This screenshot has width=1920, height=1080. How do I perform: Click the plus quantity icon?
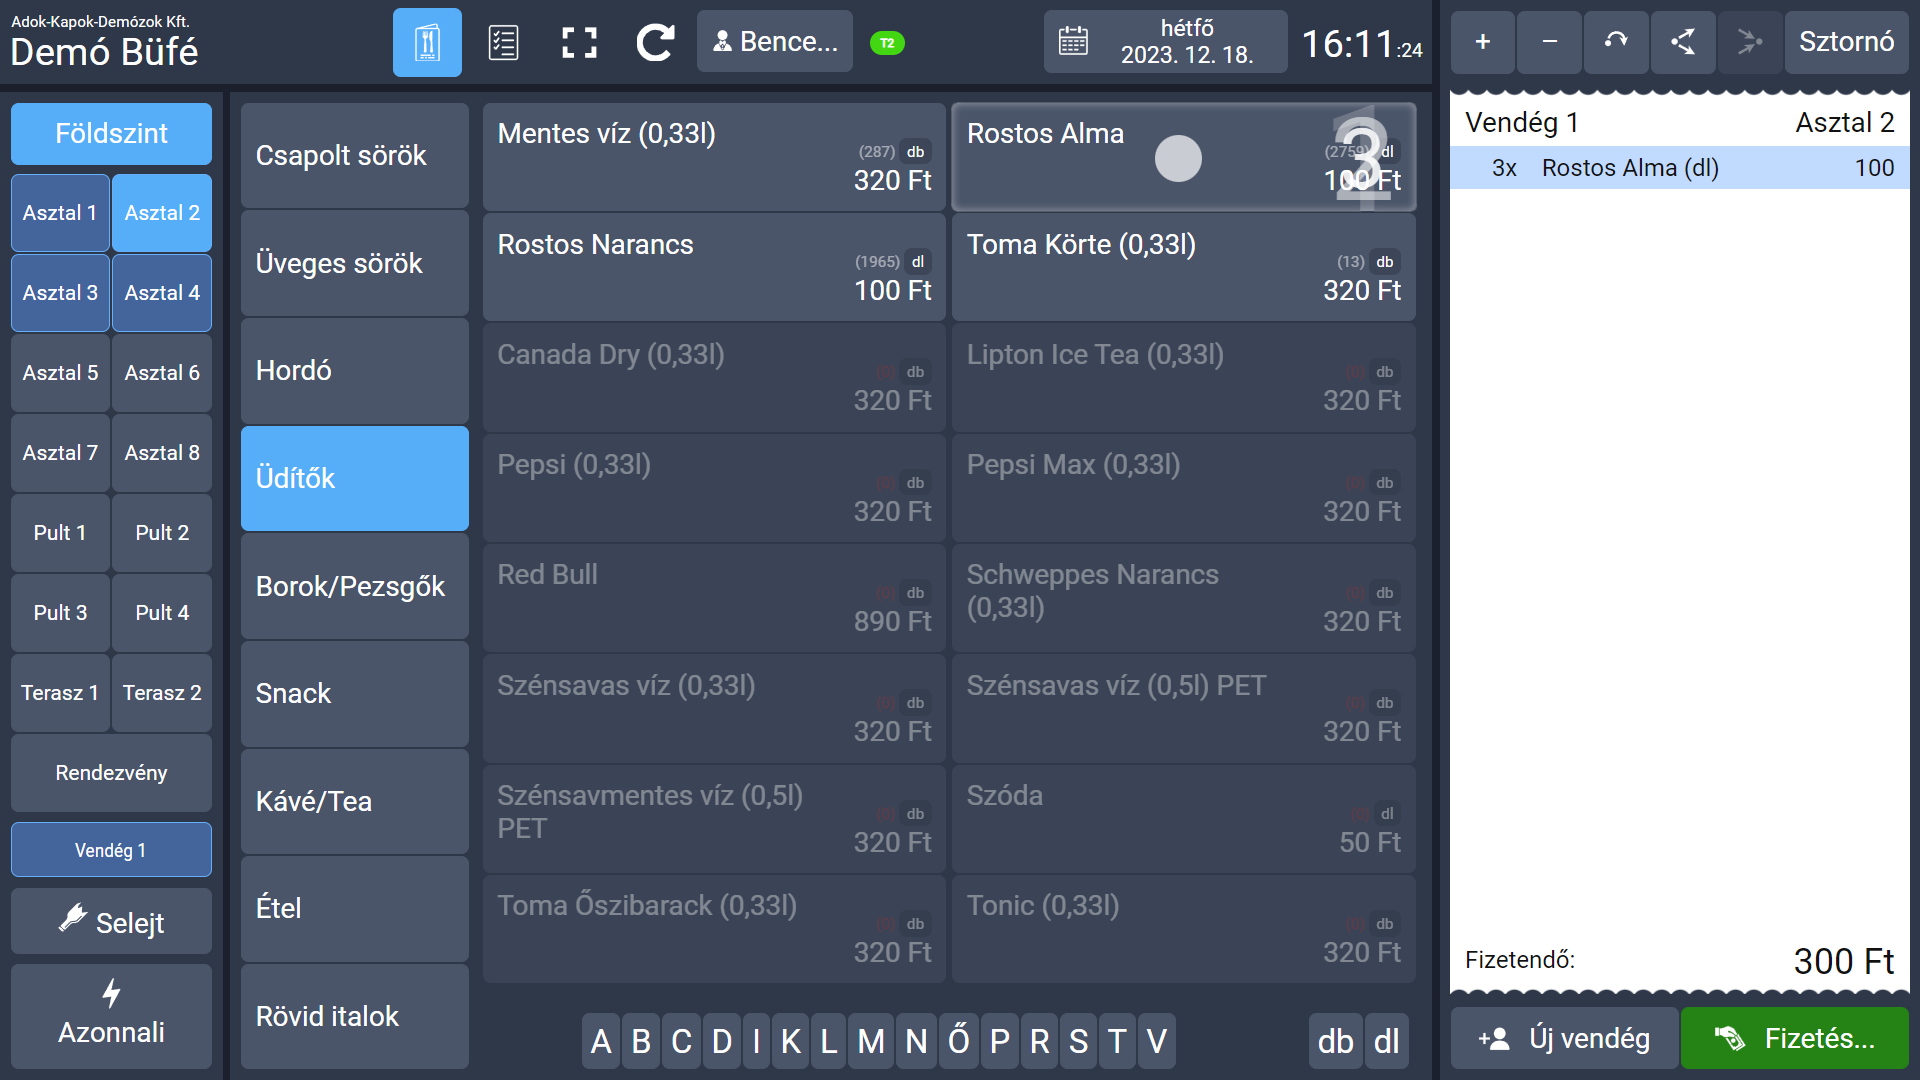(1483, 42)
